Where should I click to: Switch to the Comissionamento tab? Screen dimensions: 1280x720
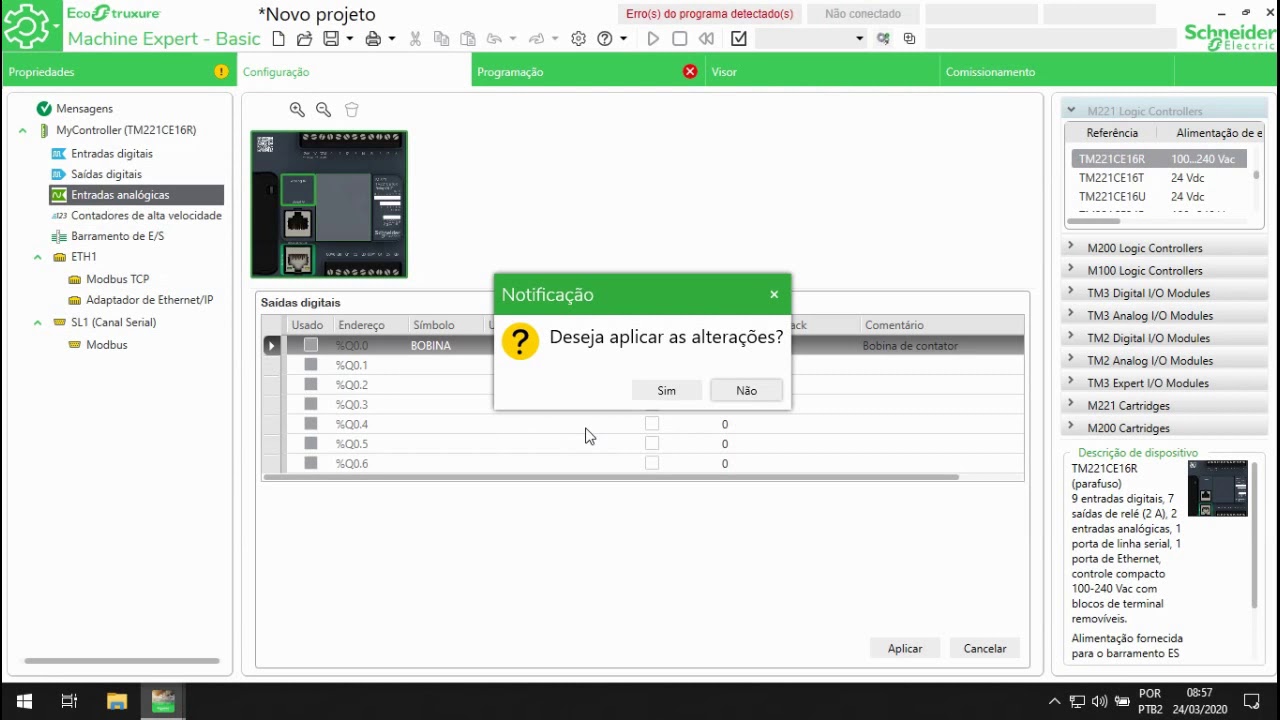click(x=1056, y=72)
